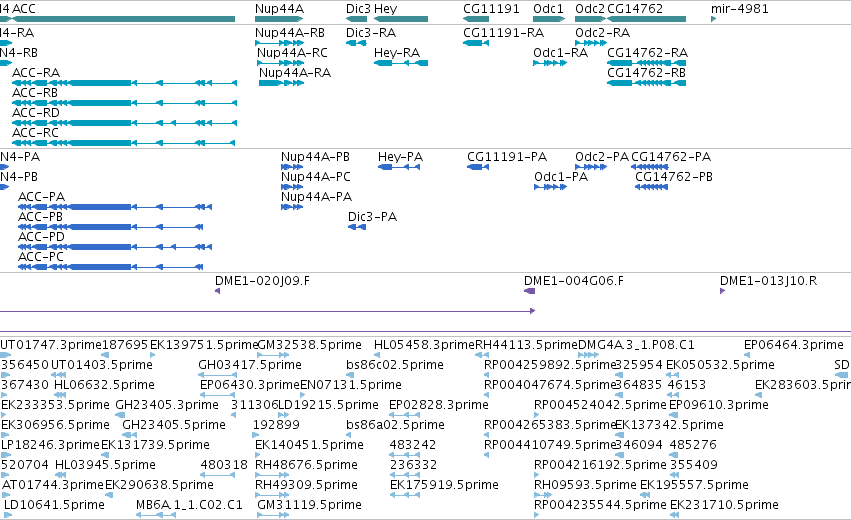This screenshot has height=520, width=851.
Task: Click the DME1-004G06.F clone label
Action: (574, 281)
